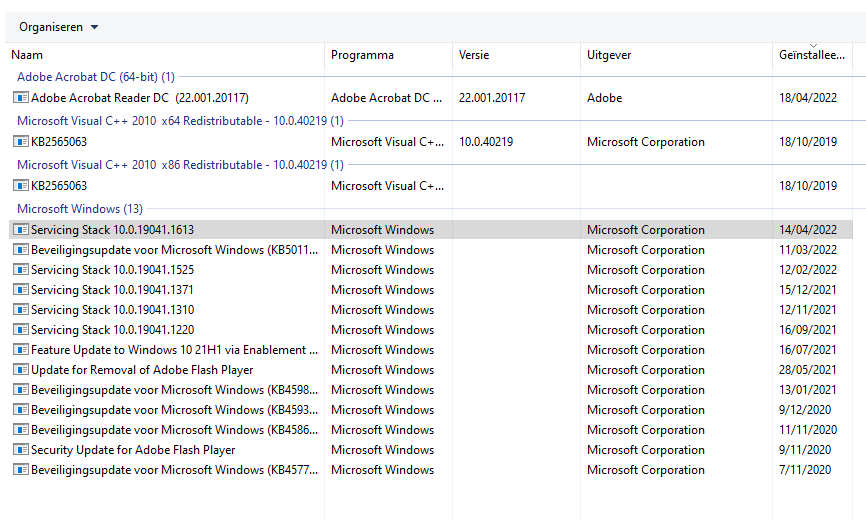The height and width of the screenshot is (520, 866).
Task: Sort by the Programma column header
Action: click(x=362, y=55)
